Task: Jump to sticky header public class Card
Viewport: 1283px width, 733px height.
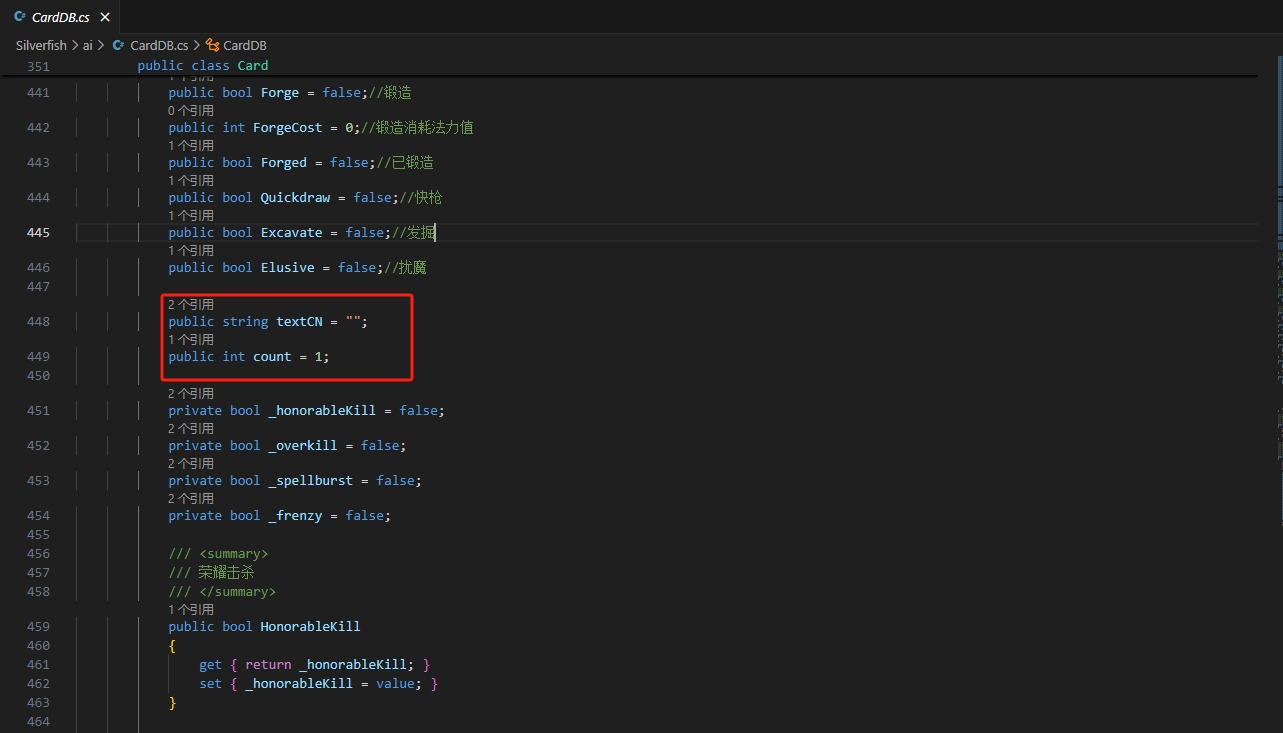Action: click(x=203, y=66)
